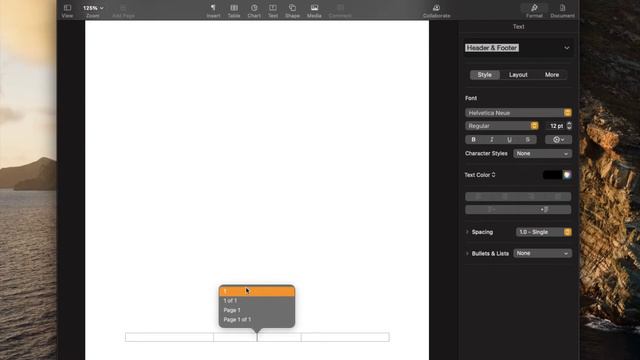Click the Text panel heading
The height and width of the screenshot is (360, 640).
(518, 27)
